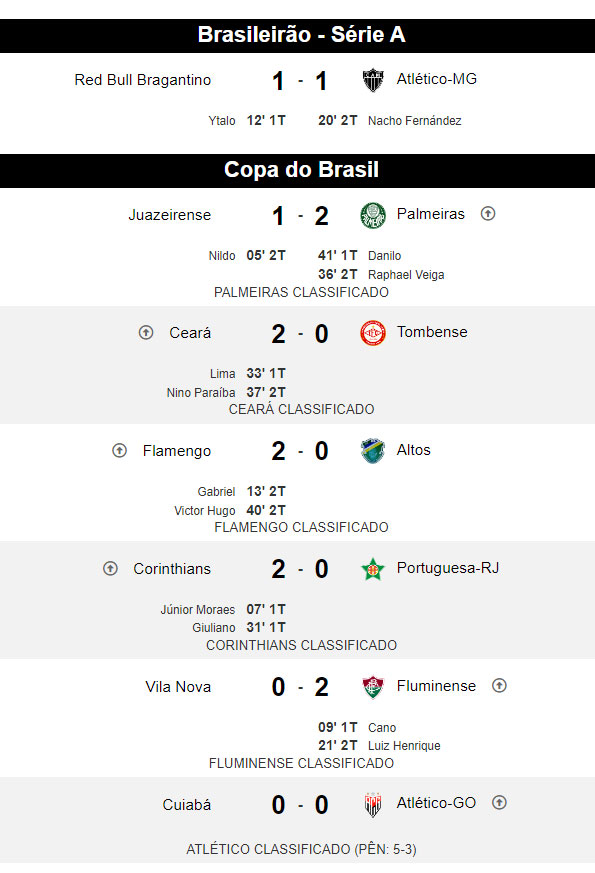Click the Palmeiras club crest
Image resolution: width=595 pixels, height=873 pixels.
click(x=373, y=215)
